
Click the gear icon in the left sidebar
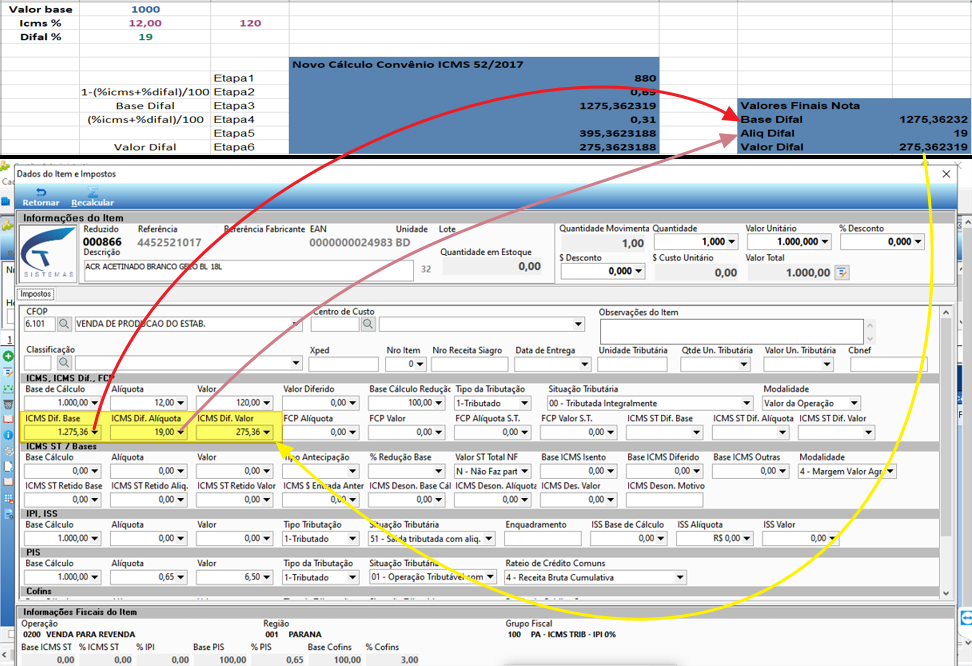(8, 451)
